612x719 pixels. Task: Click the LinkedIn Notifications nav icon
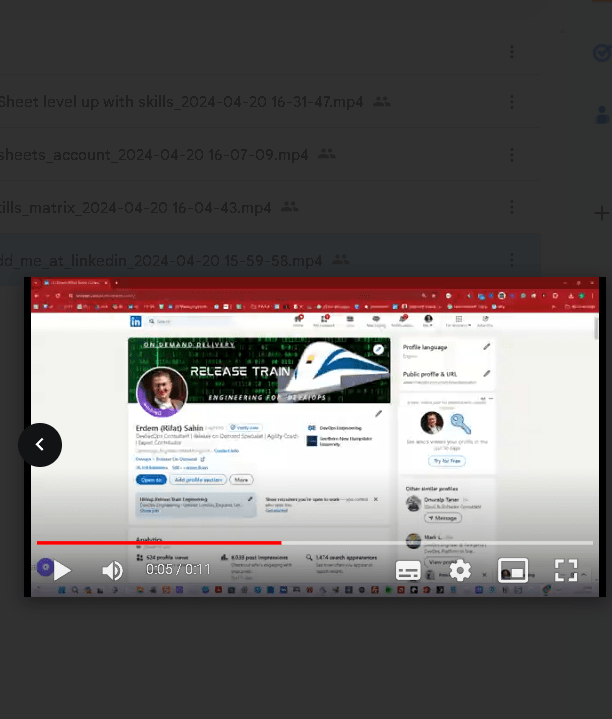pyautogui.click(x=402, y=321)
